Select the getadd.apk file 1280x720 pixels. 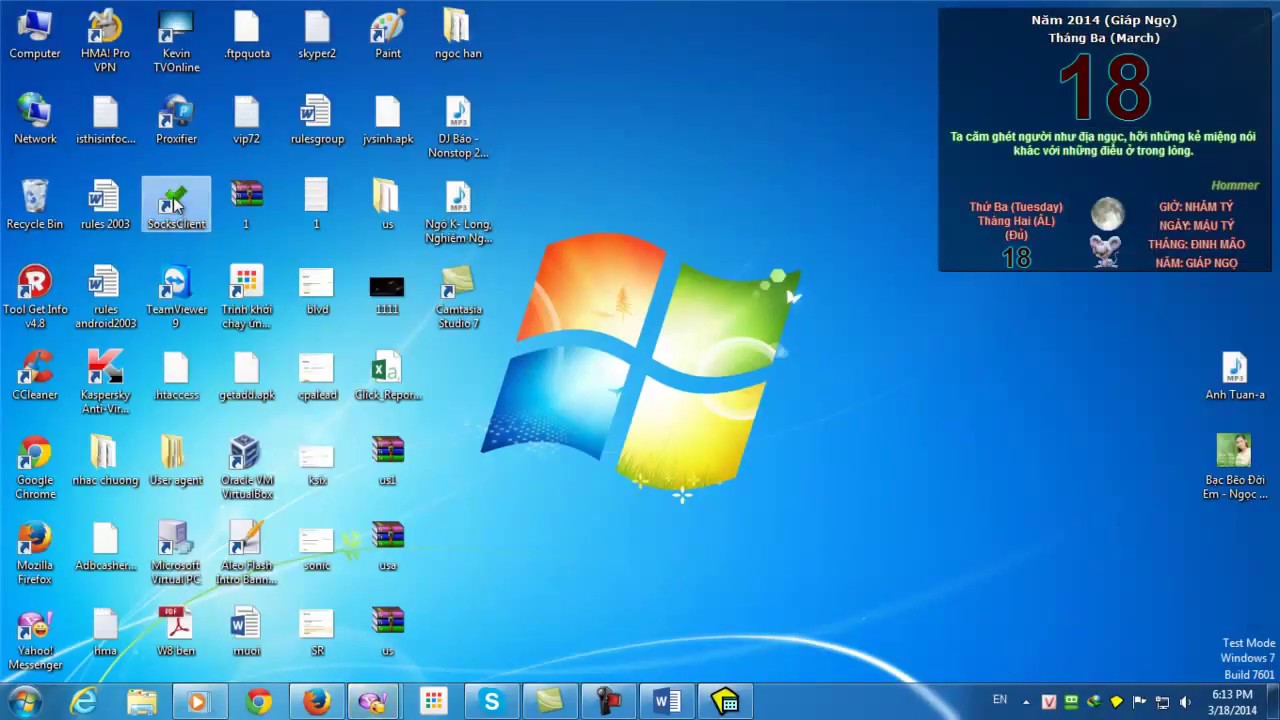coord(246,375)
